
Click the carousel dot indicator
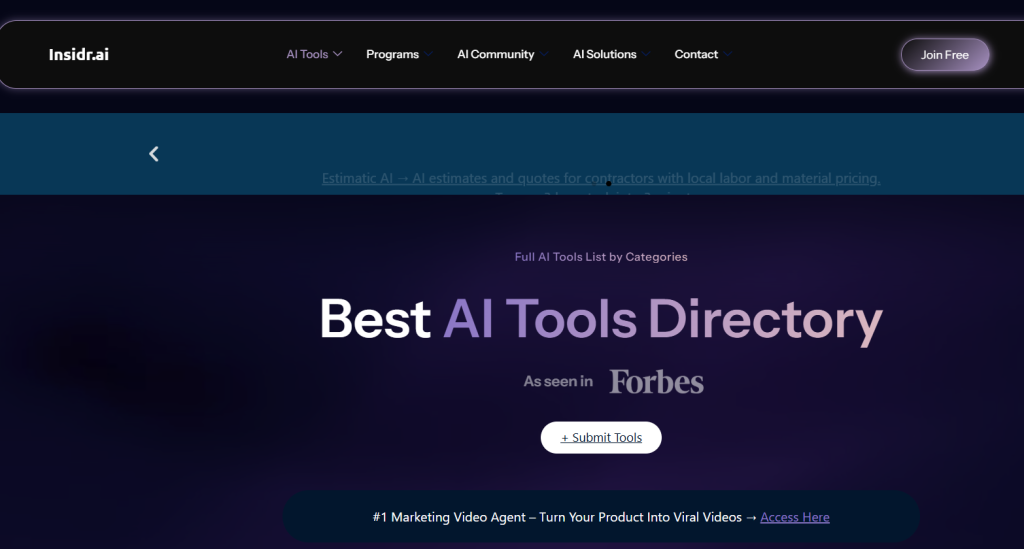click(x=608, y=184)
